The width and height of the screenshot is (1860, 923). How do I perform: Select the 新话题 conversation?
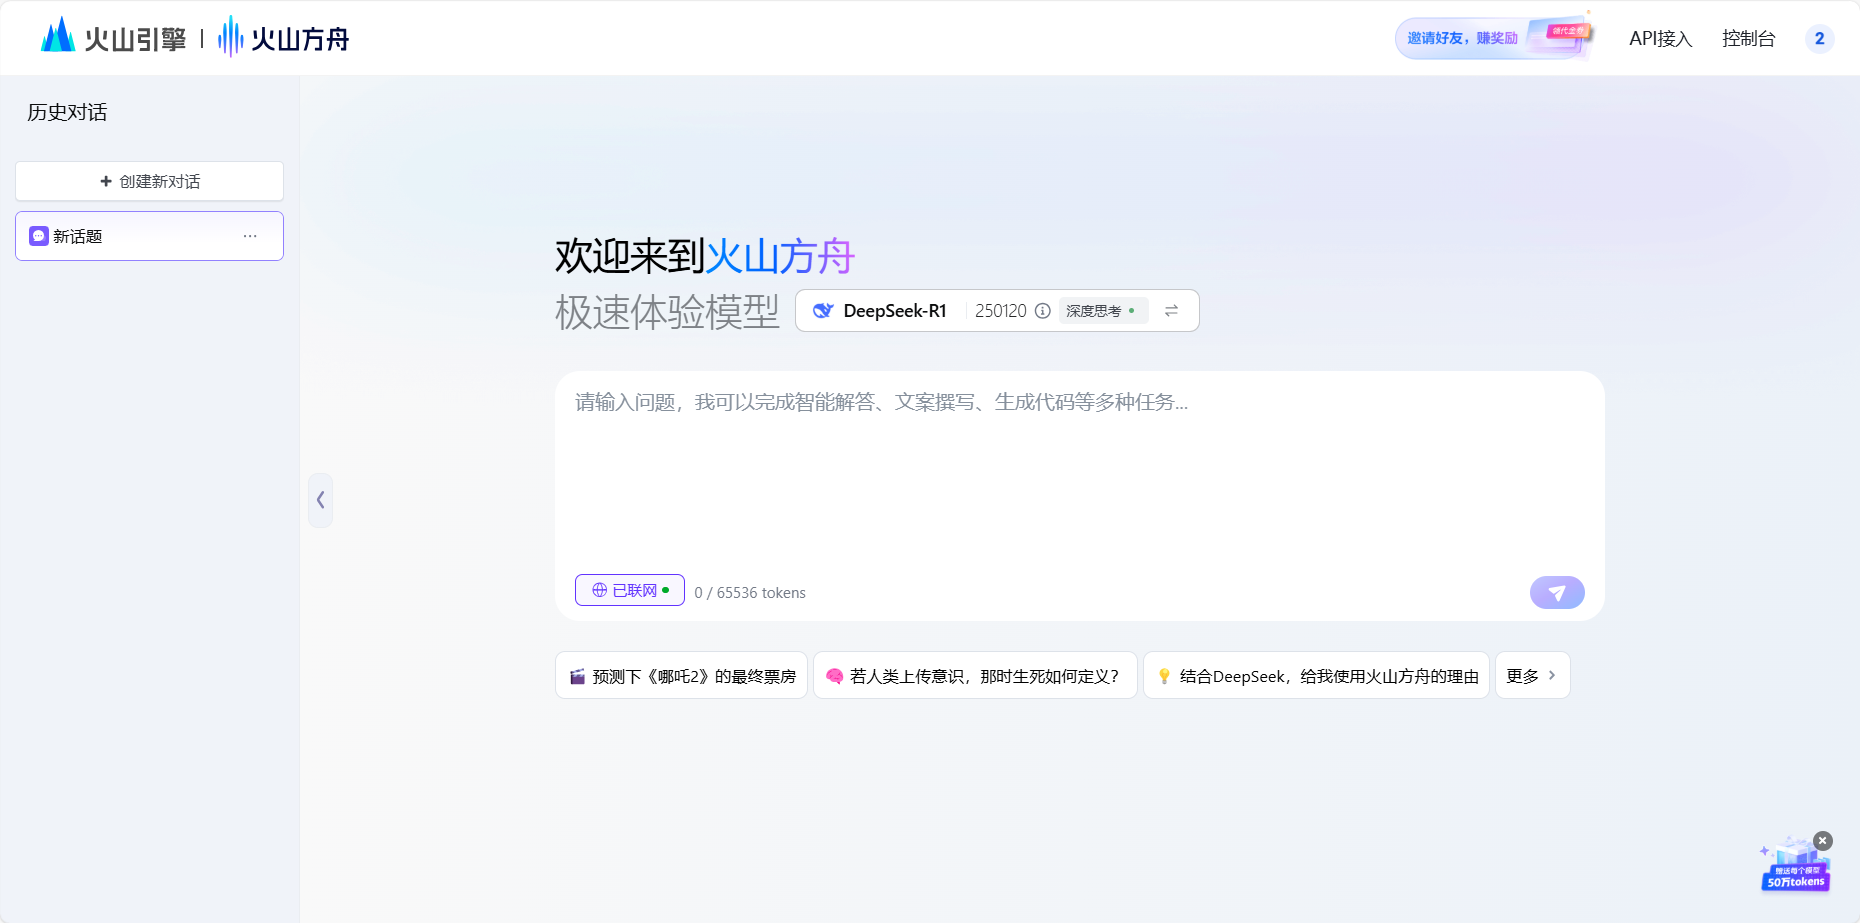pyautogui.click(x=149, y=236)
